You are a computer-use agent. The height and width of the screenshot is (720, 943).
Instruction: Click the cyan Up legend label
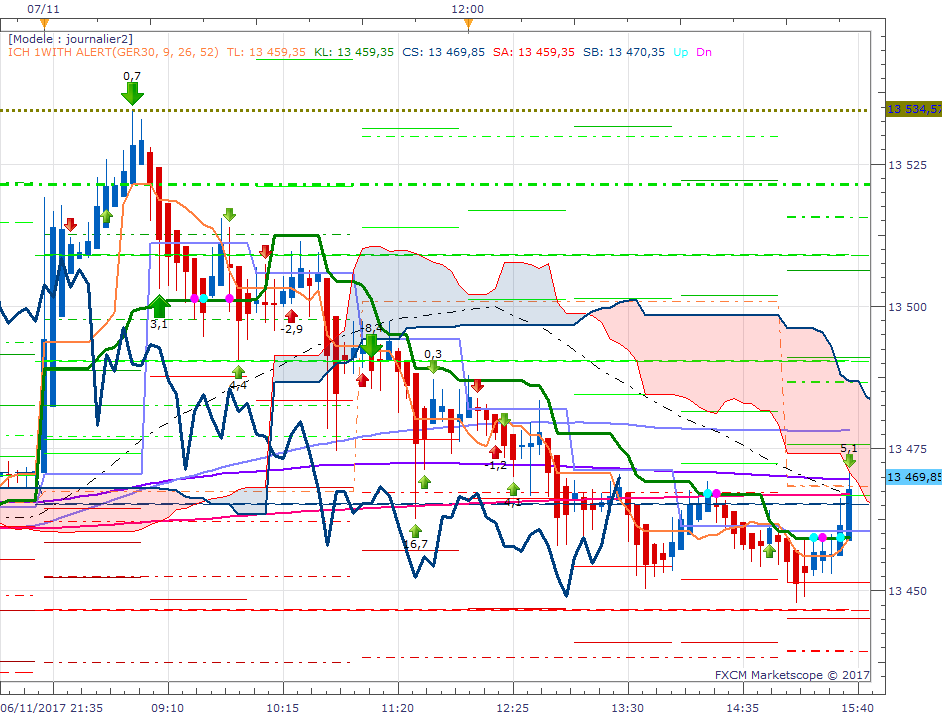point(681,52)
